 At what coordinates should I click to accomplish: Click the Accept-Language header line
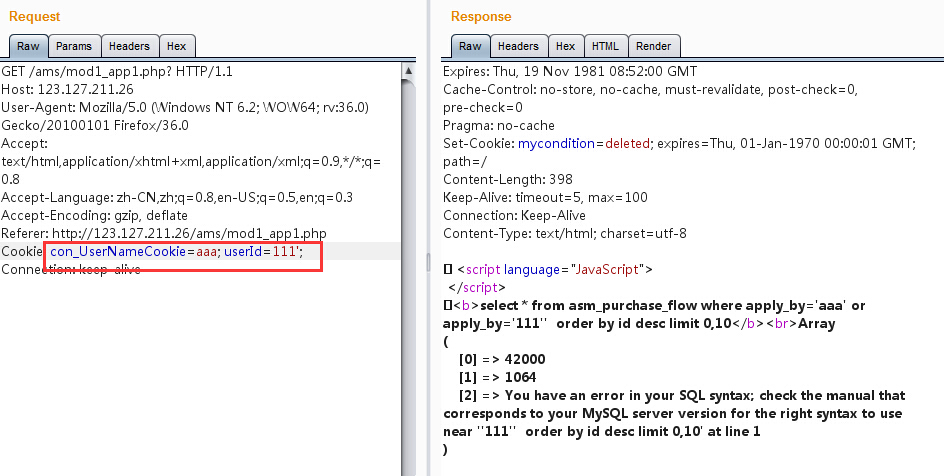point(177,197)
